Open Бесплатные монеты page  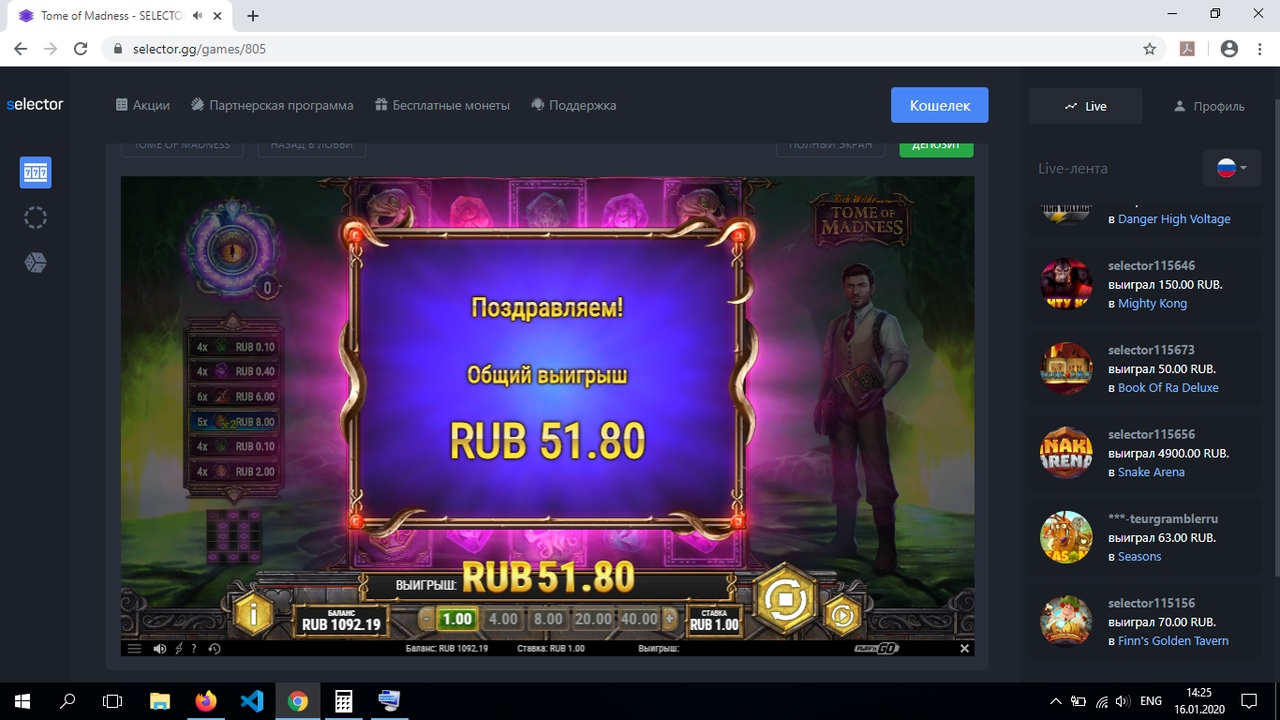click(442, 105)
